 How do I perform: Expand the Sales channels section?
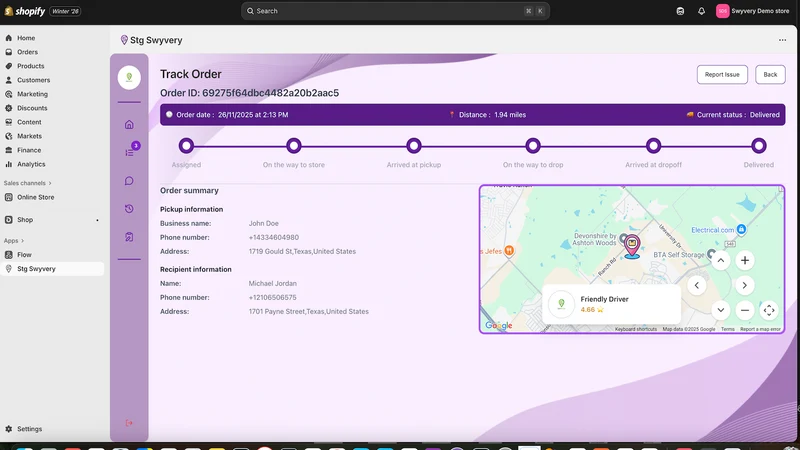click(x=28, y=183)
